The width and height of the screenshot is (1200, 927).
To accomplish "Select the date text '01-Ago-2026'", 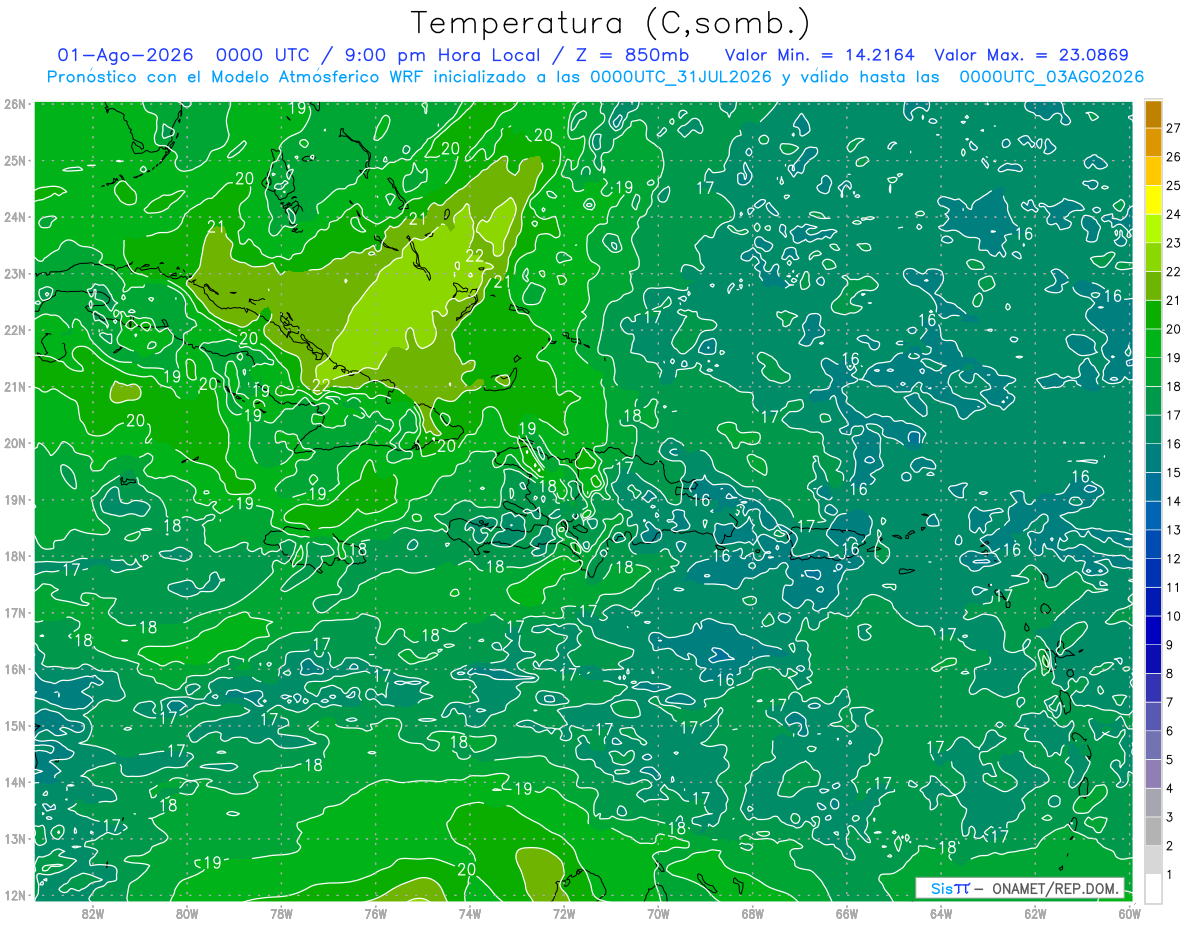I will tap(123, 56).
